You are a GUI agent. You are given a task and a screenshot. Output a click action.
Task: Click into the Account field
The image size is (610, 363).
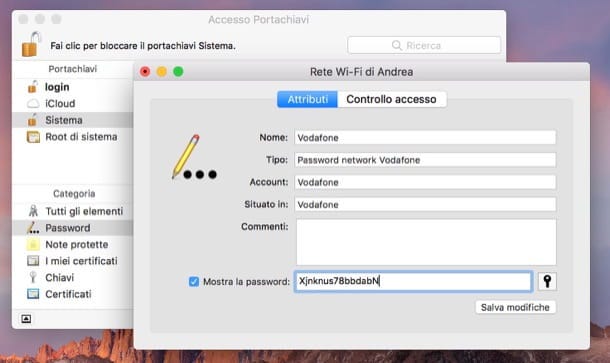point(425,182)
